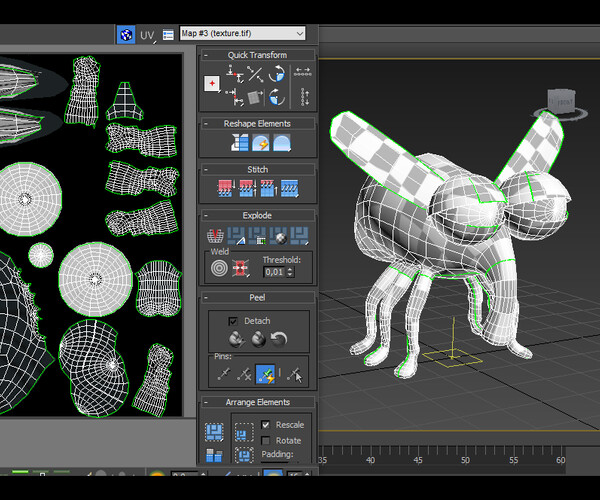This screenshot has height=500, width=600.
Task: Click the Set Pivot icon in Quick Transform
Action: coord(212,83)
